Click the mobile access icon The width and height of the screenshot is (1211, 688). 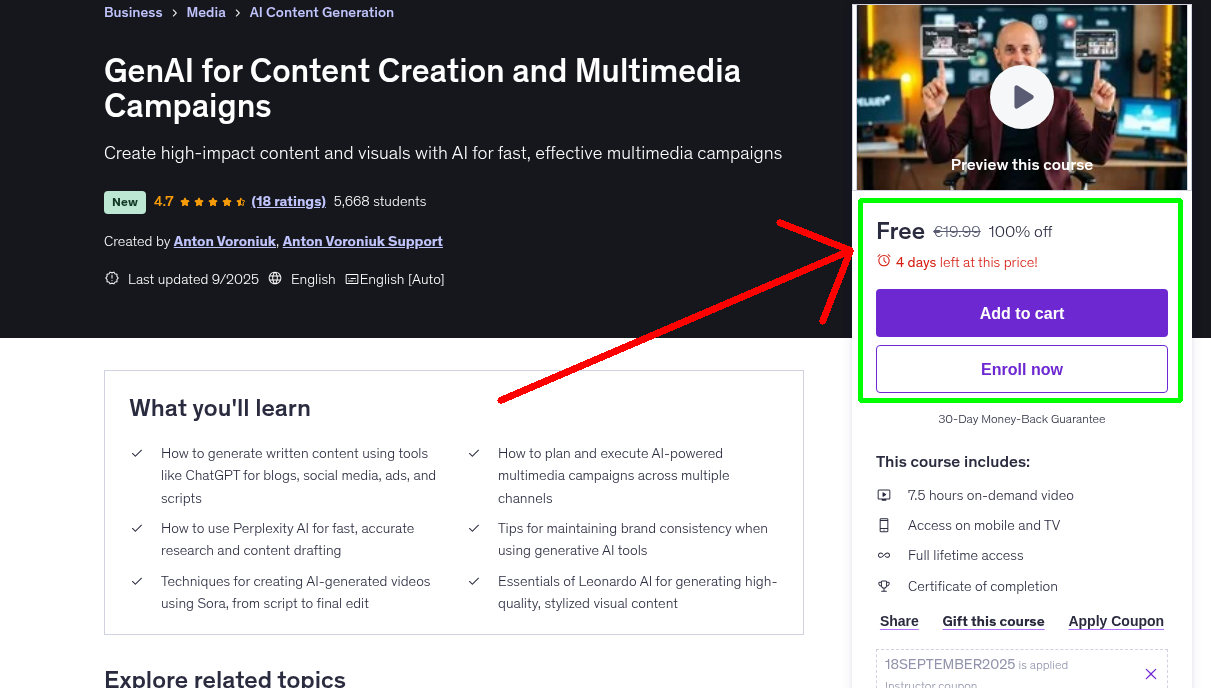point(884,525)
